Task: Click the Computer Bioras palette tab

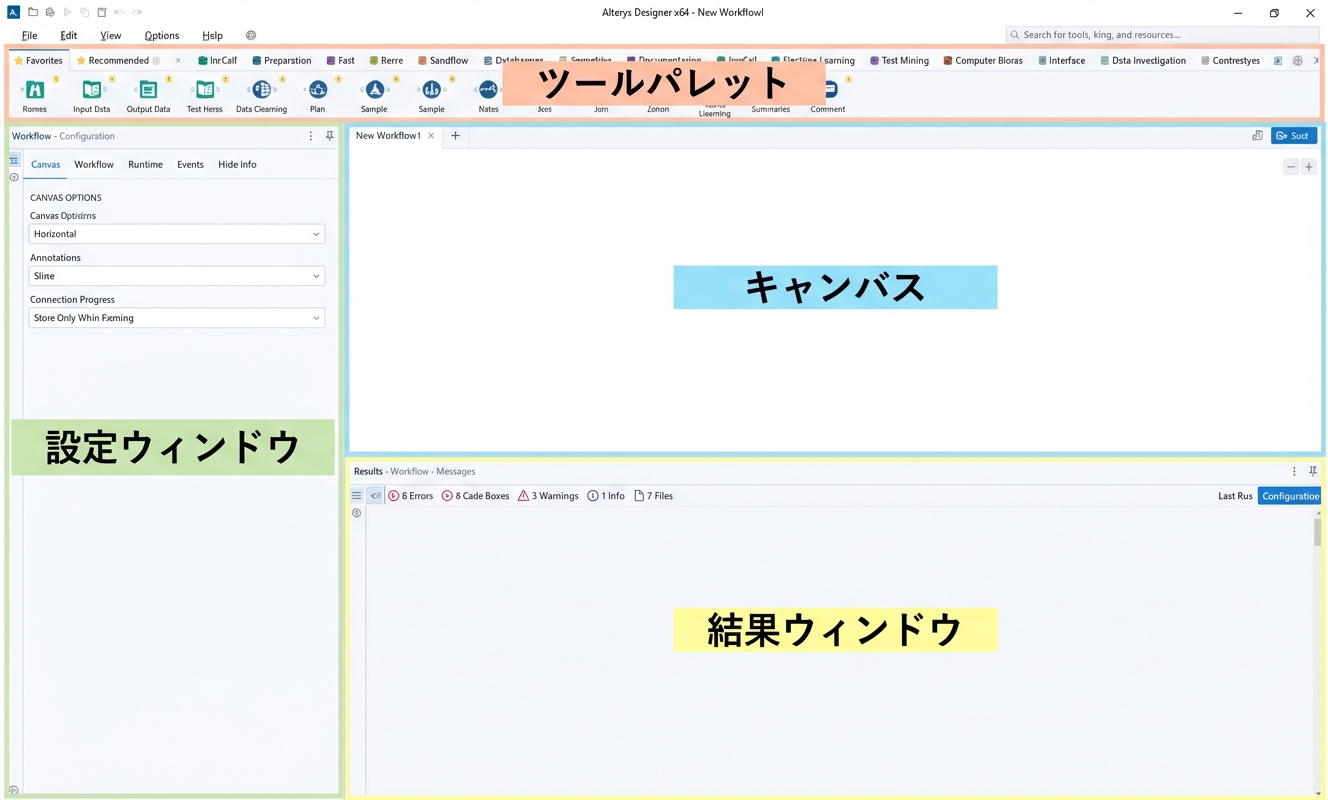Action: [x=983, y=60]
